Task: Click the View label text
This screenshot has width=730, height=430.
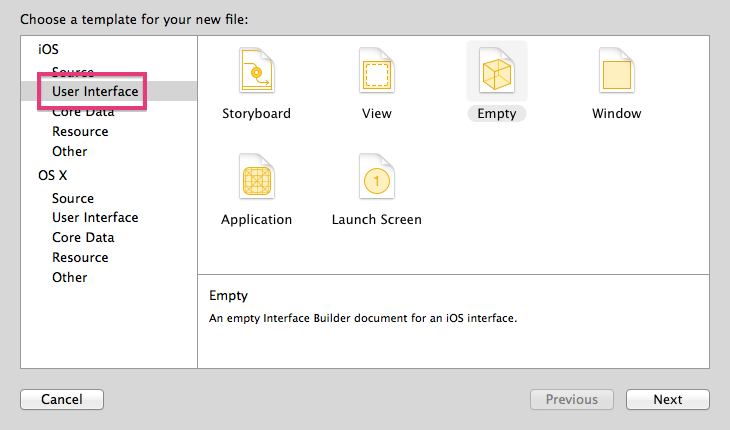Action: coord(377,114)
